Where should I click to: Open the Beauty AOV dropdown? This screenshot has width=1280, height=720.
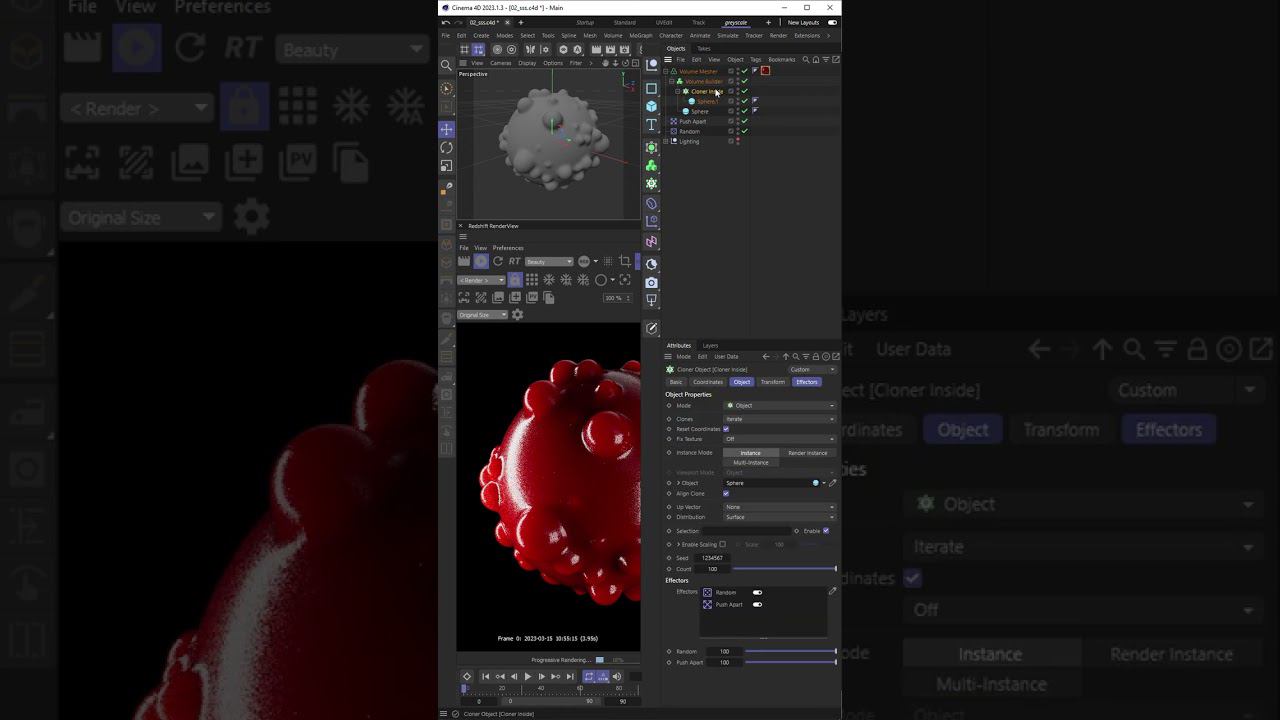pyautogui.click(x=549, y=261)
